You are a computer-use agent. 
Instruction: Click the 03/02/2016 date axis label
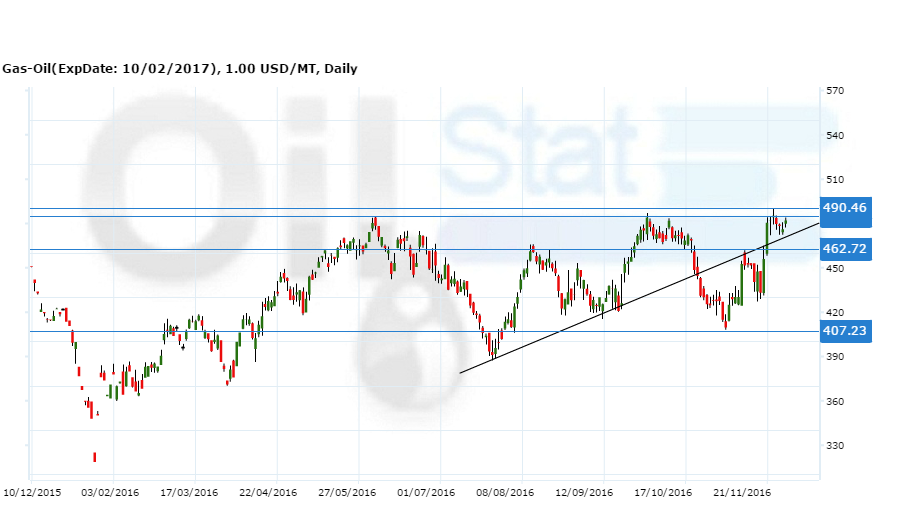pyautogui.click(x=111, y=492)
